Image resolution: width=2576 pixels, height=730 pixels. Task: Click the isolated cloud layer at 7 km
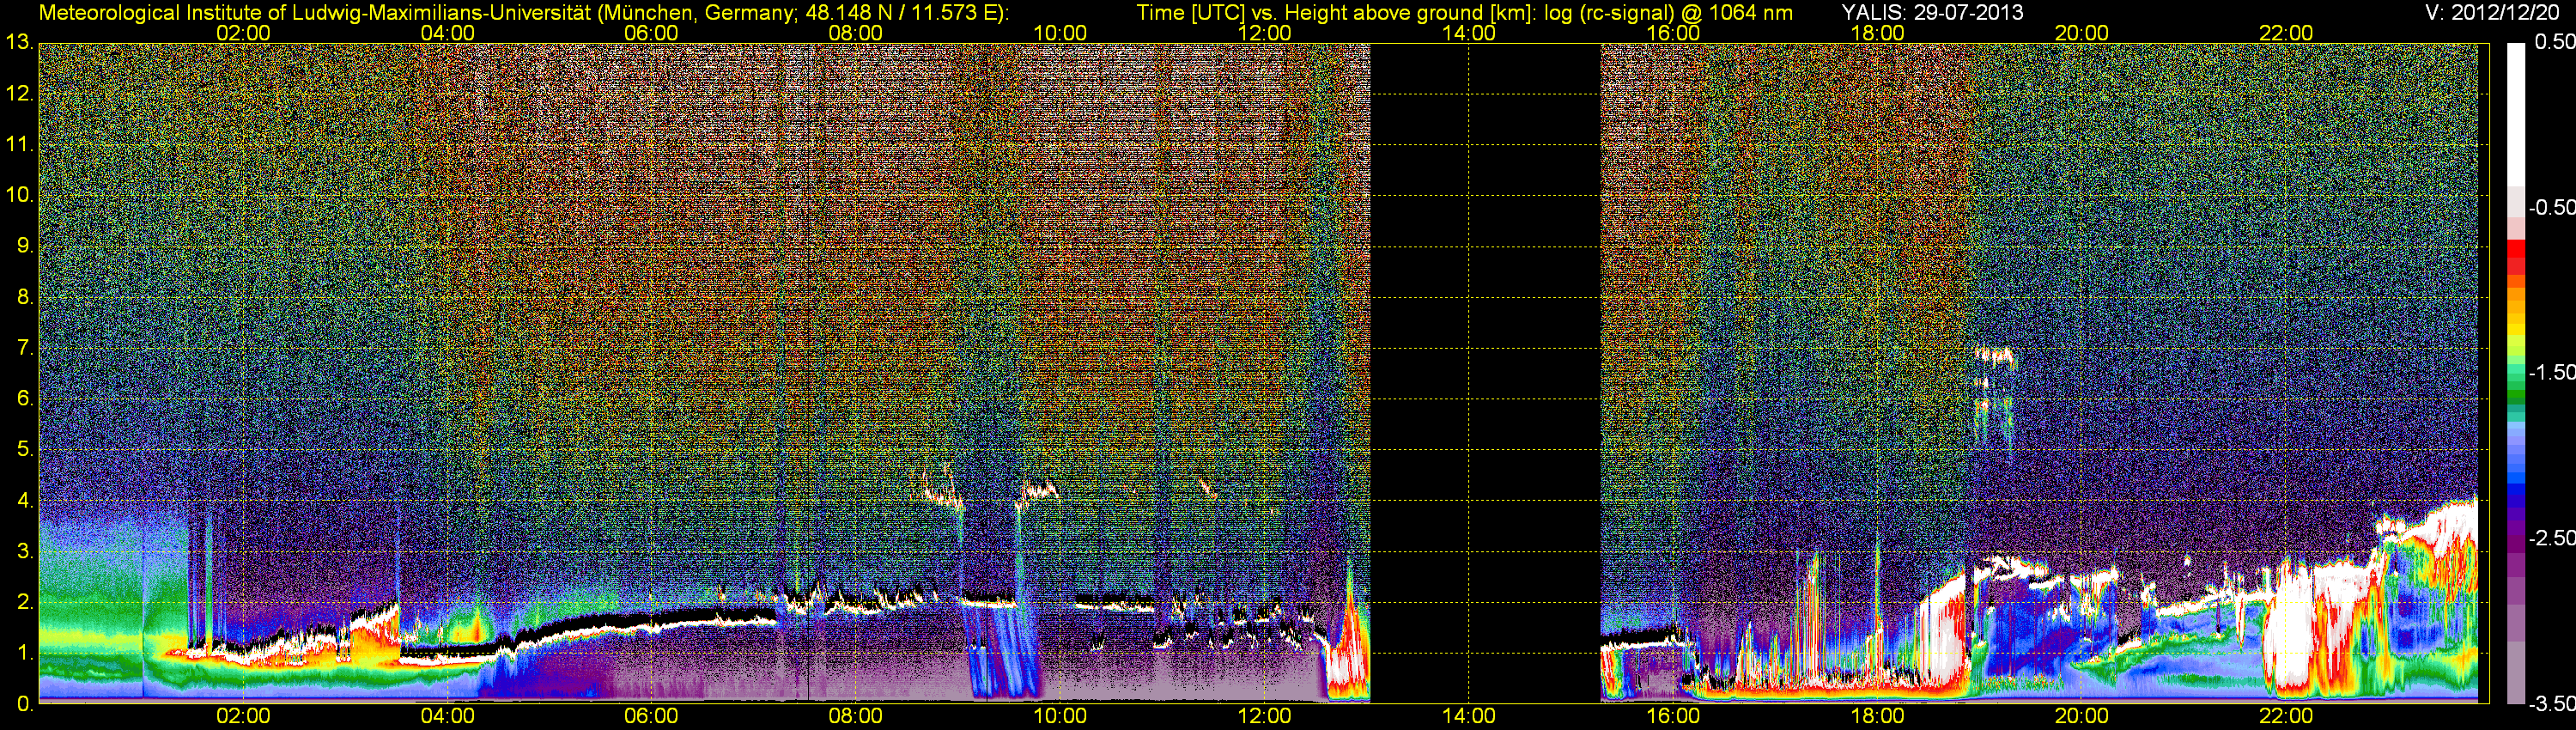[x=1993, y=356]
